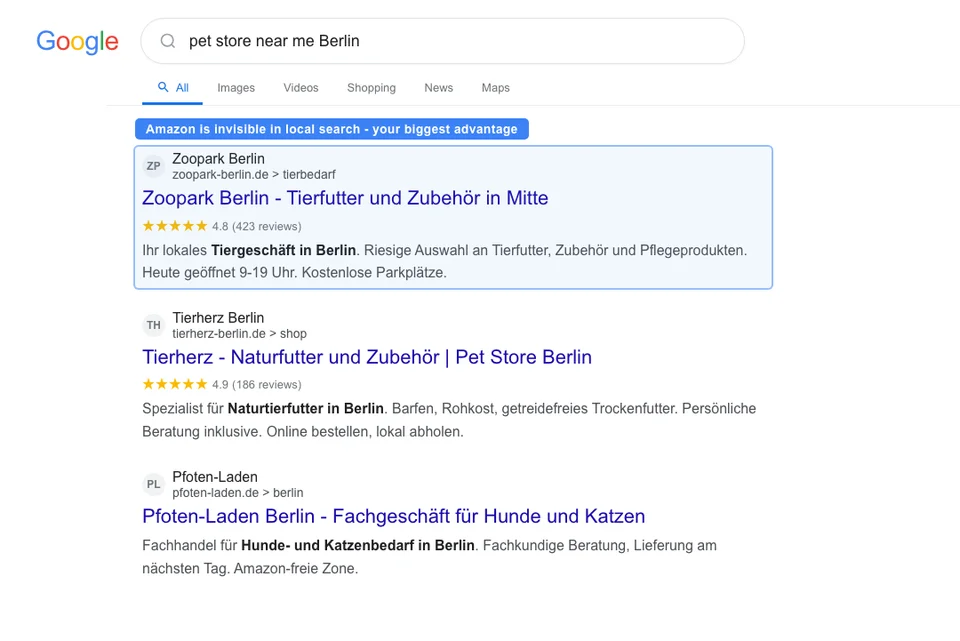Click the TH favicon next to Tierherz Berlin
The image size is (960, 641).
tap(153, 324)
